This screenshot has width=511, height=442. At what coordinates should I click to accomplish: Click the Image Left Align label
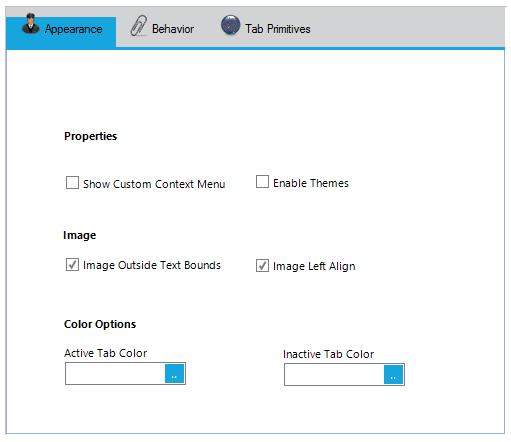click(314, 266)
